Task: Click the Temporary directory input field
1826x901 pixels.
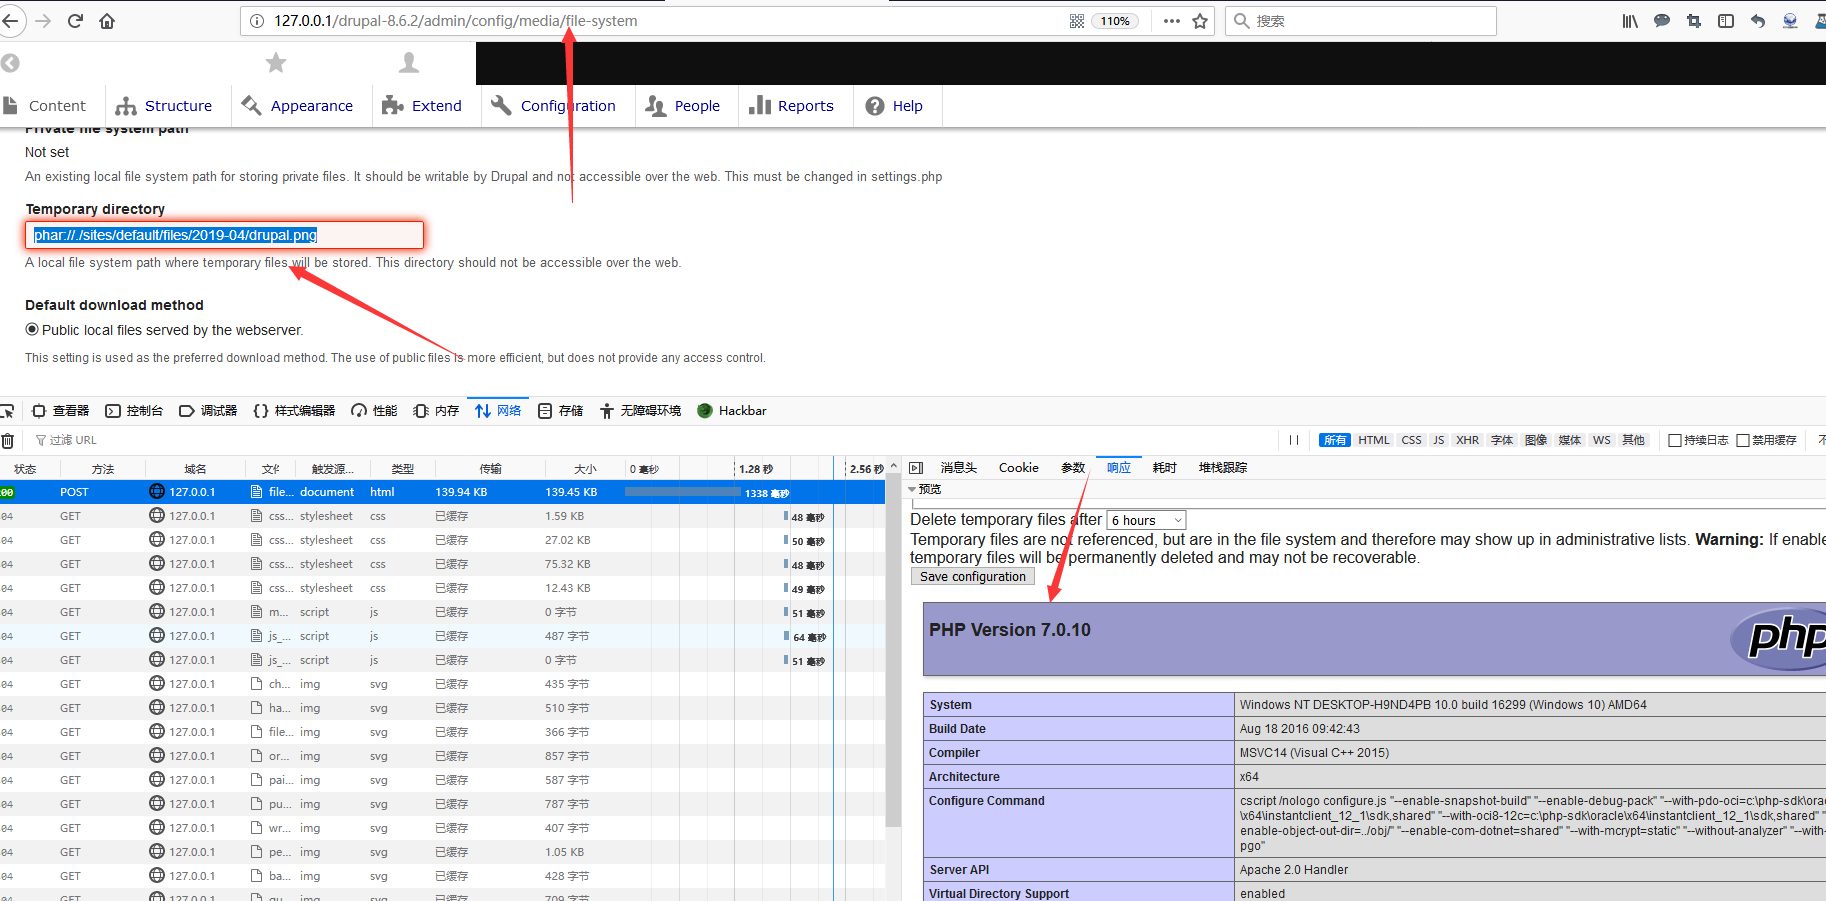Action: (225, 235)
